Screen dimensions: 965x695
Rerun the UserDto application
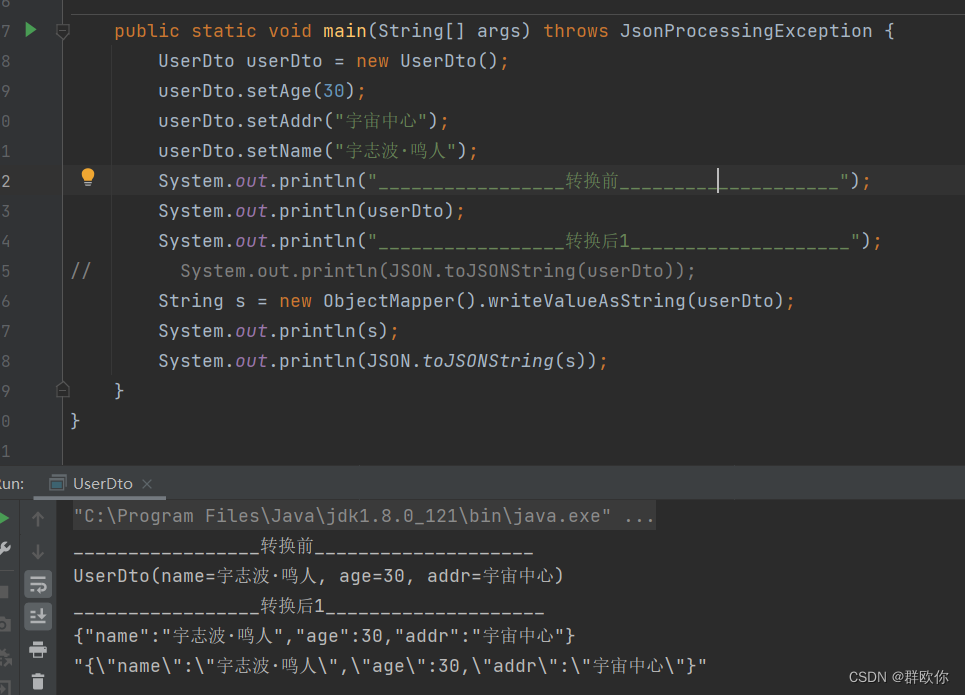click(x=6, y=518)
